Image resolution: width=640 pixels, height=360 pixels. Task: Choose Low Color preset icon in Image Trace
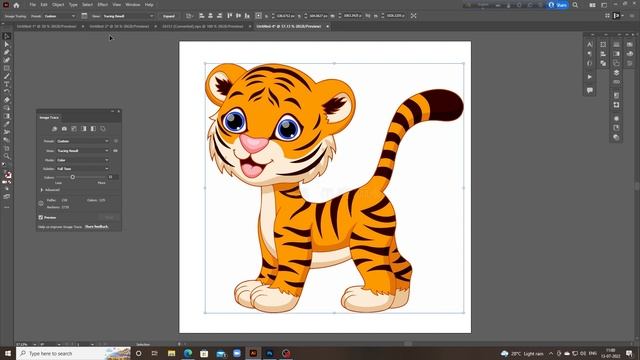coord(74,129)
